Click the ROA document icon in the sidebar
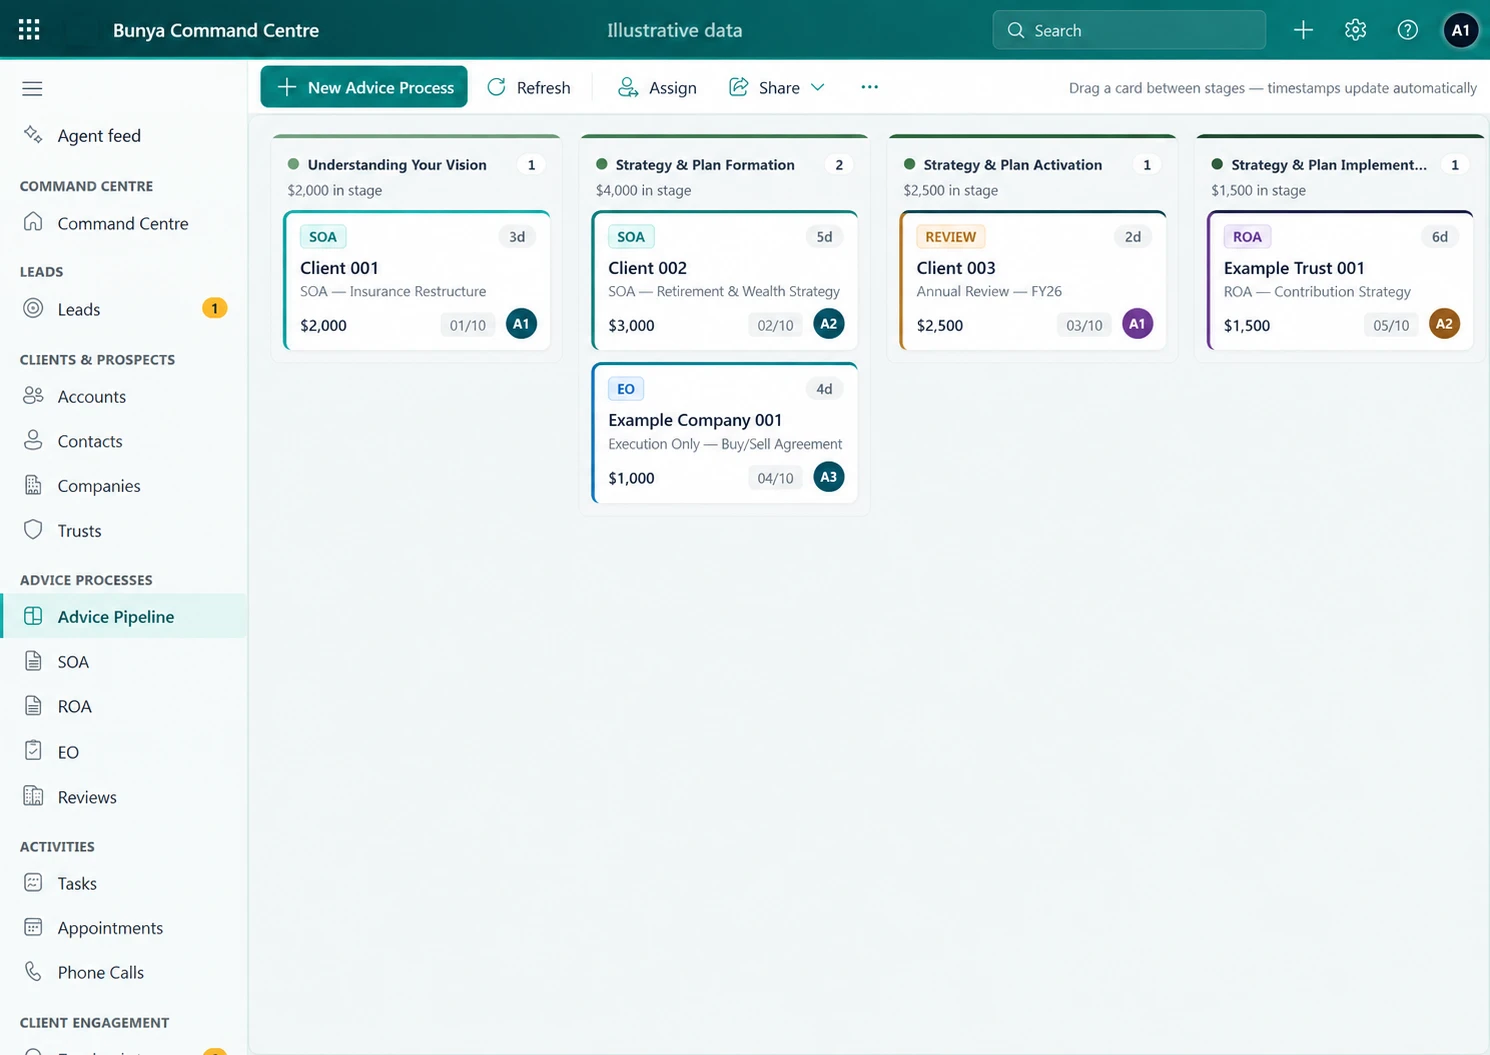Image resolution: width=1490 pixels, height=1055 pixels. [x=33, y=705]
